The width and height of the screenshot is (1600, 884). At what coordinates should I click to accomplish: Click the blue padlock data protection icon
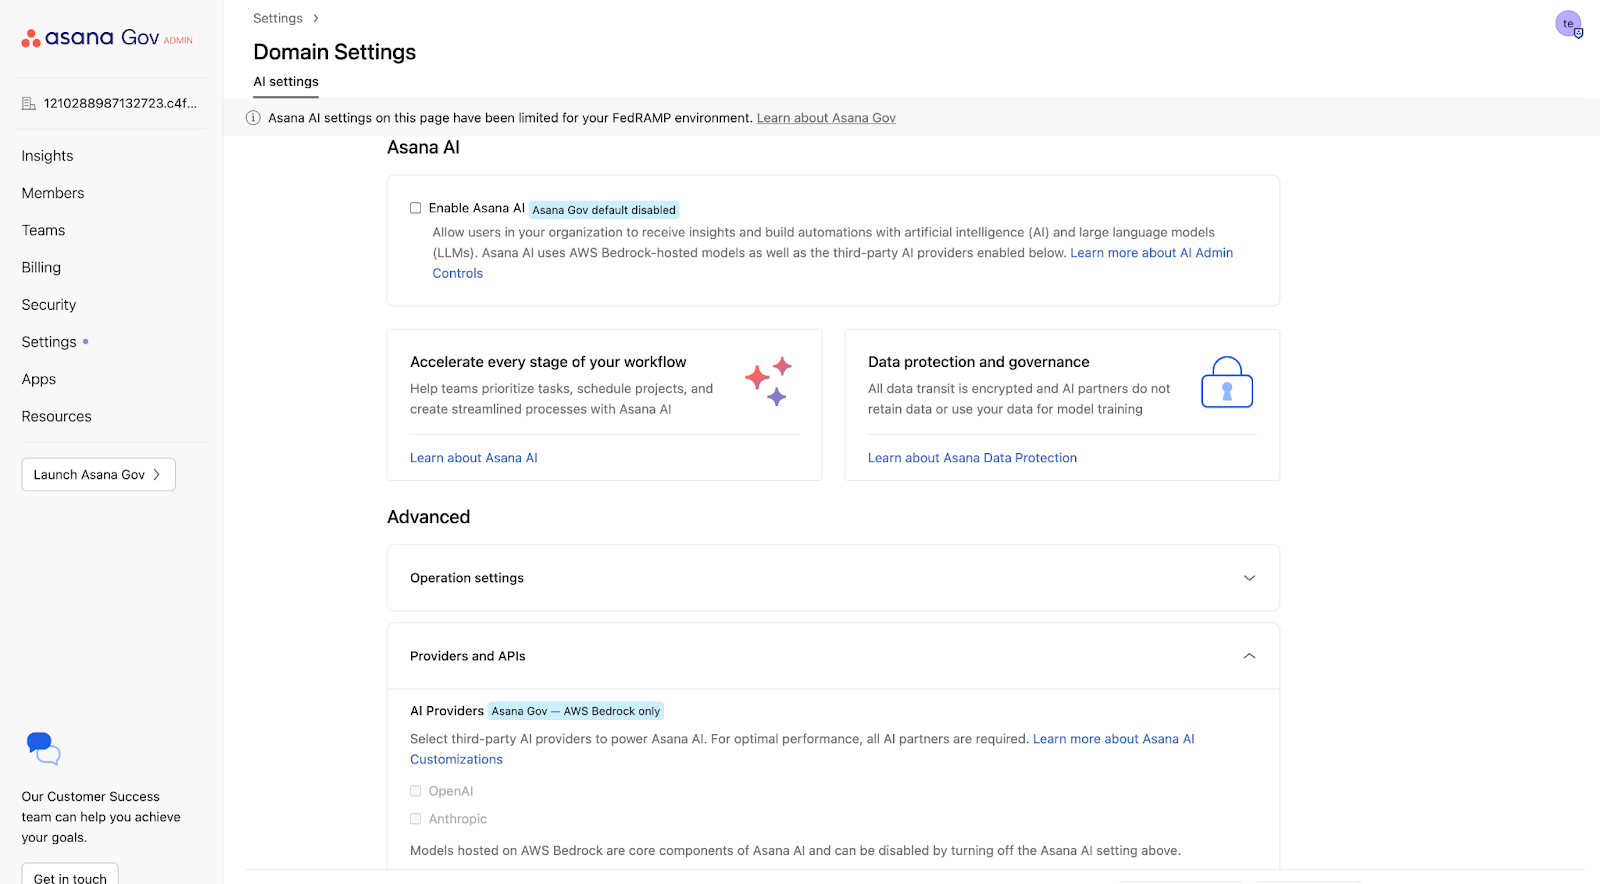pyautogui.click(x=1226, y=382)
